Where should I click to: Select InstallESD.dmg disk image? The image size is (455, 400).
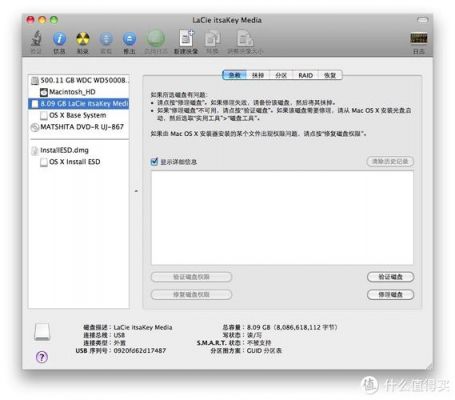[79, 150]
